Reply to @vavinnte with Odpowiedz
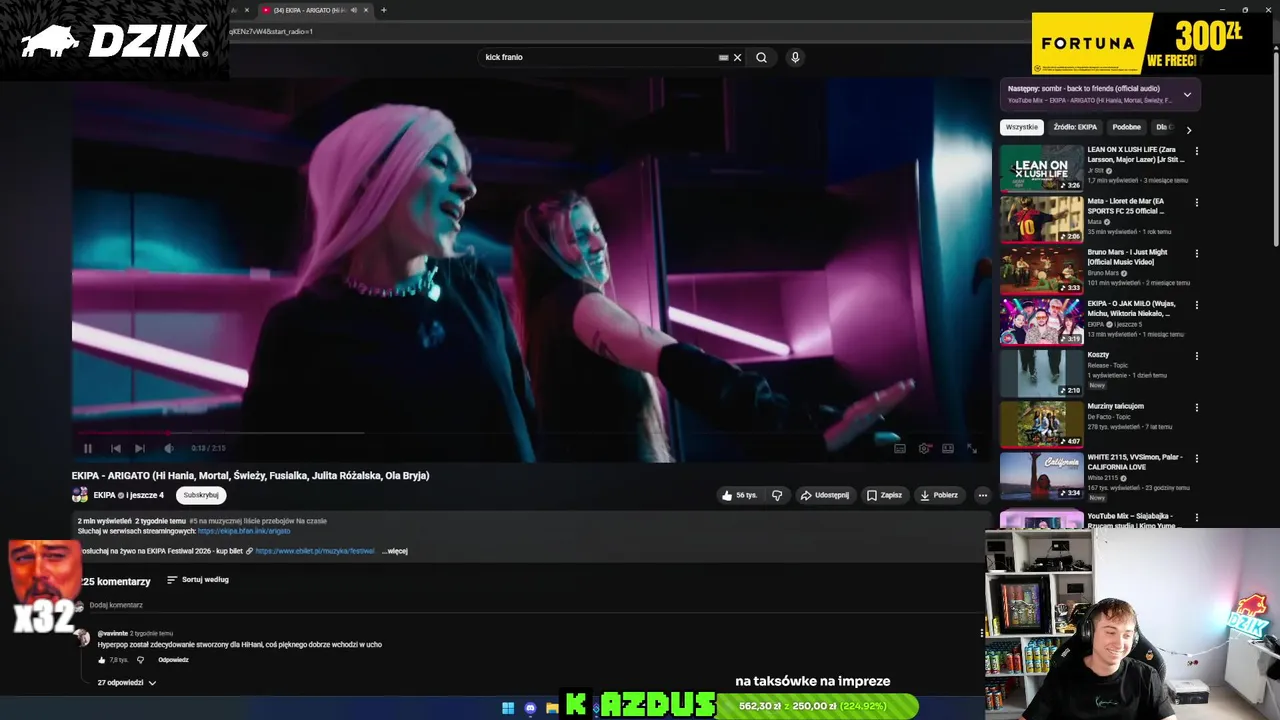The width and height of the screenshot is (1280, 720). pos(173,660)
